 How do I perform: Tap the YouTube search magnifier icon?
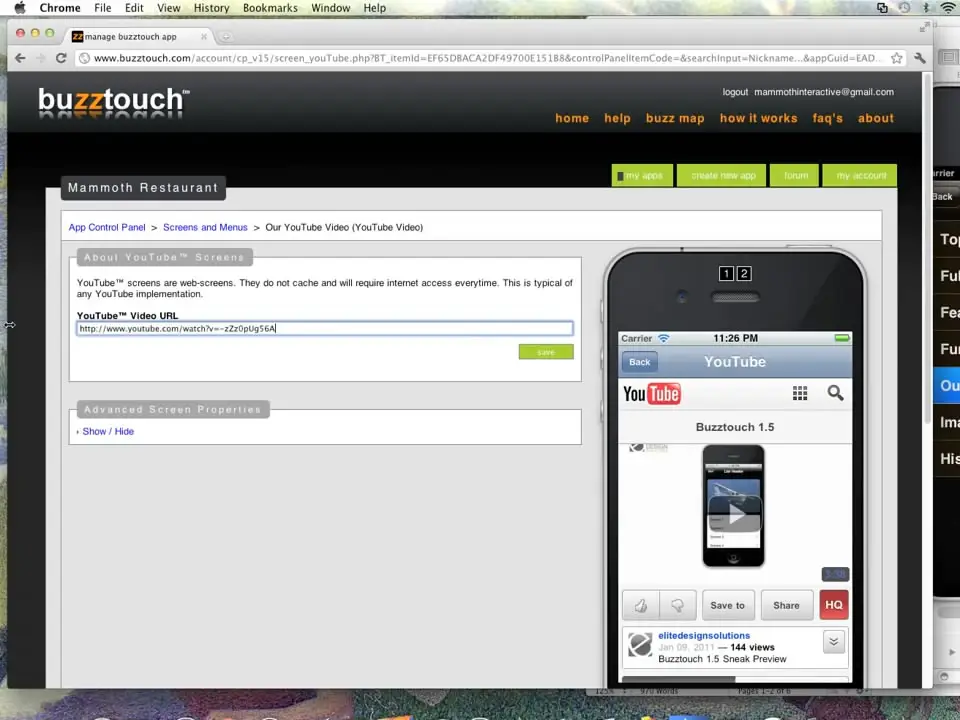point(835,393)
